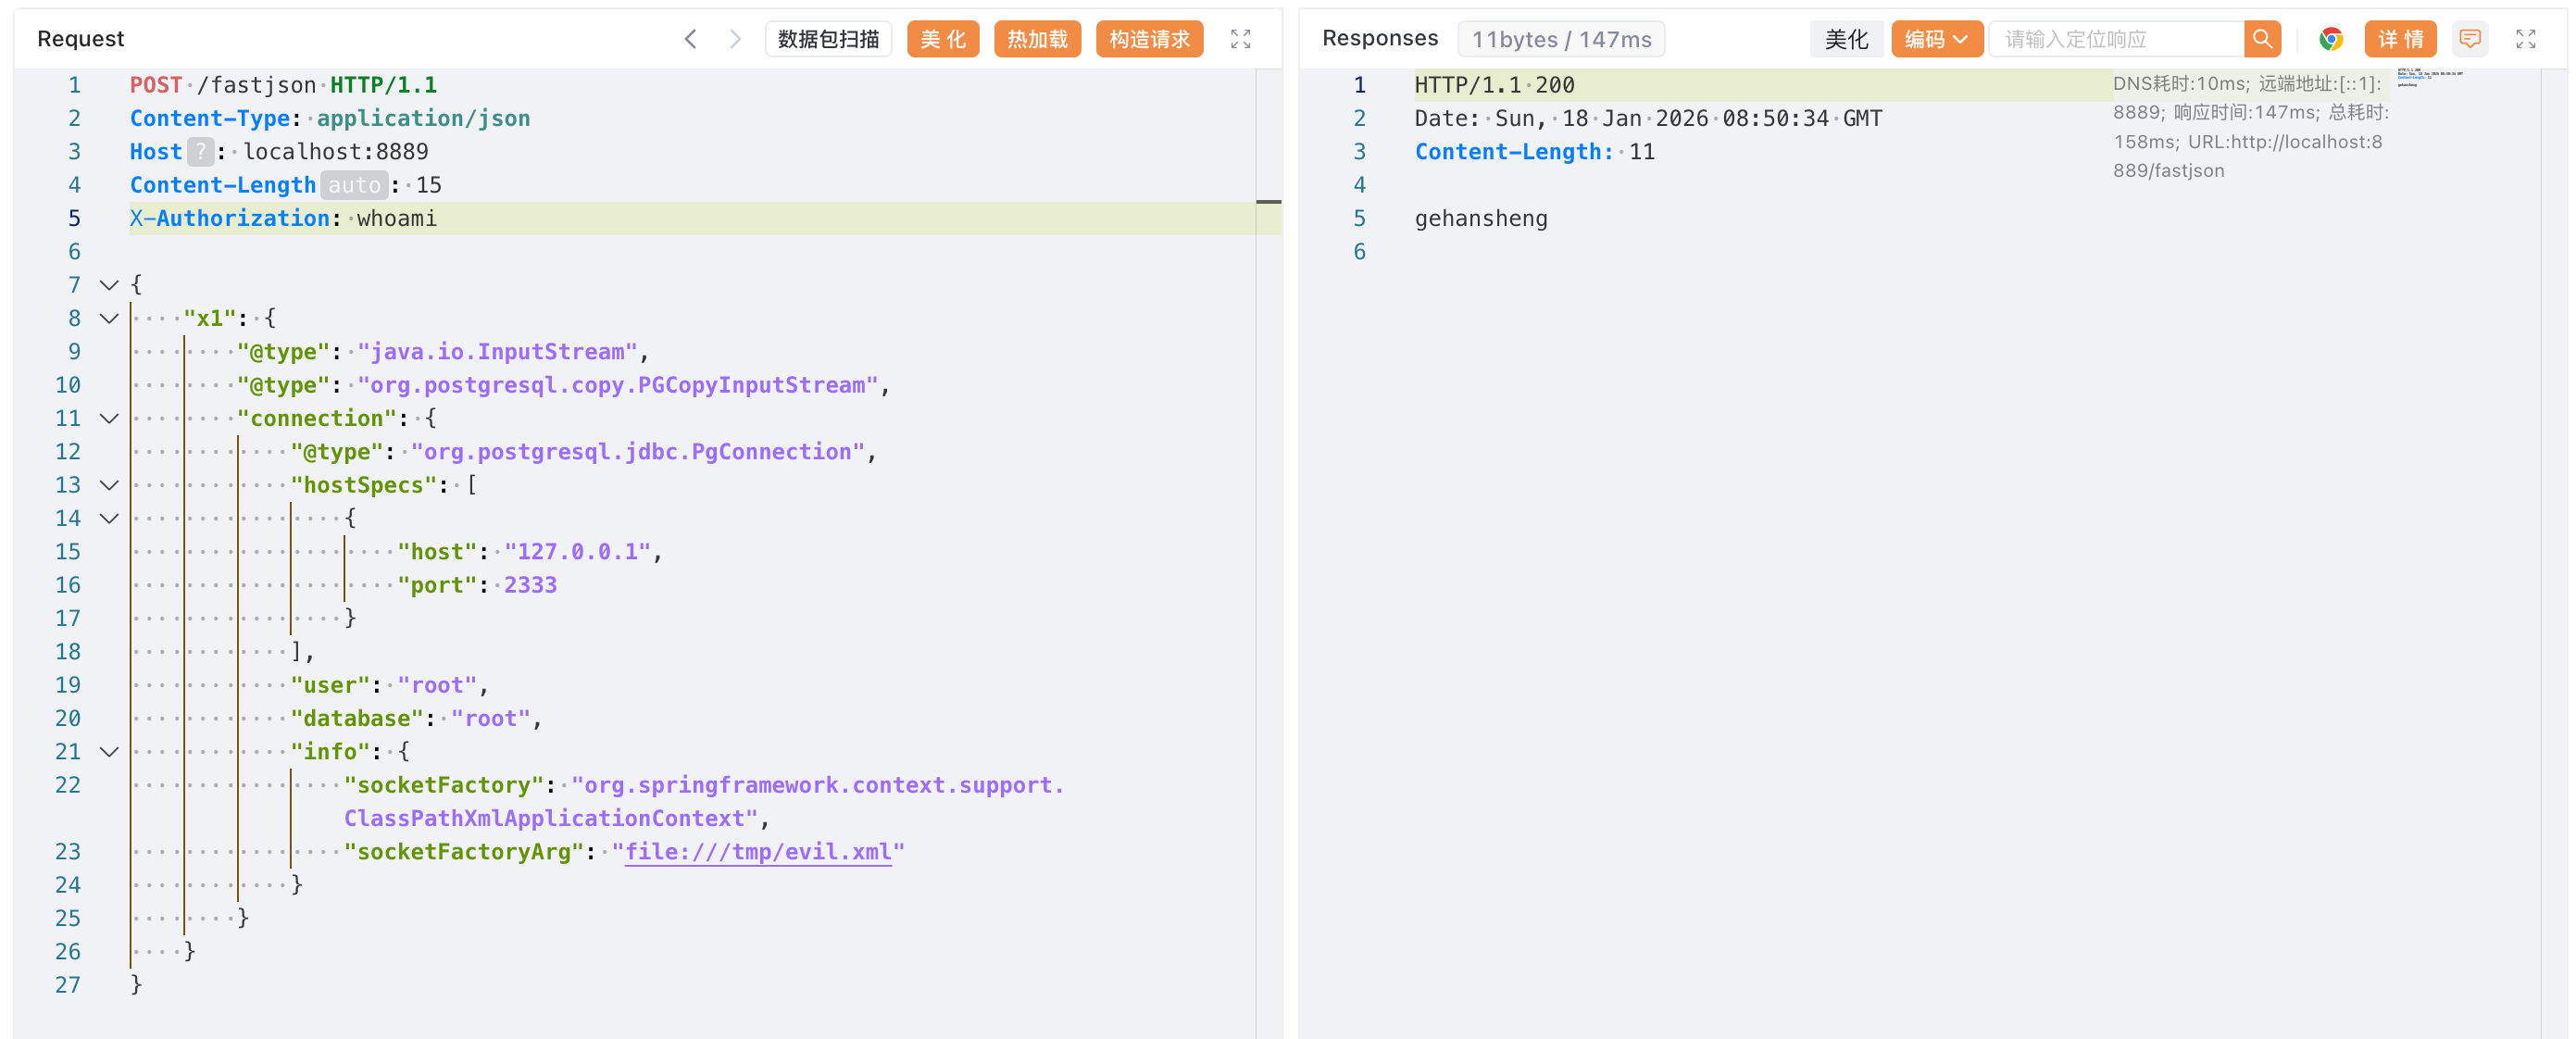Click the 数据包扫描 packet scan button
Viewport: 2576px width, 1039px height.
pos(828,39)
